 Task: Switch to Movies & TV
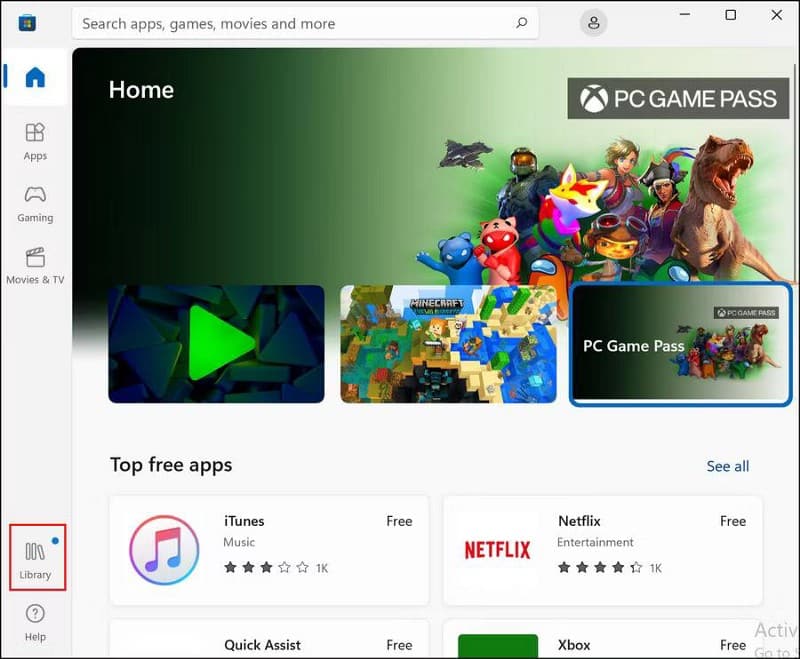tap(36, 266)
